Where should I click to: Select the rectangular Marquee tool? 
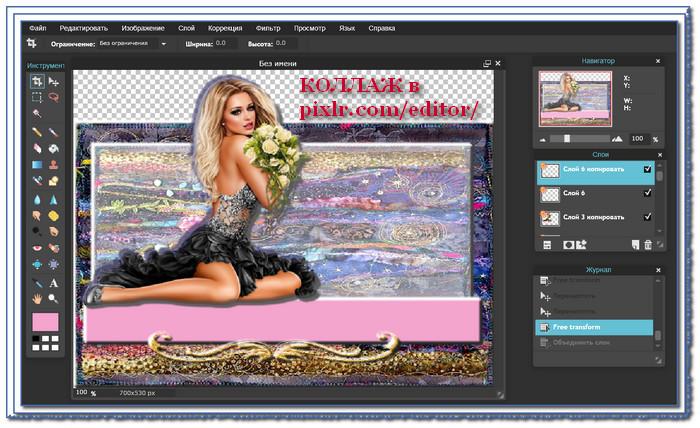37,97
